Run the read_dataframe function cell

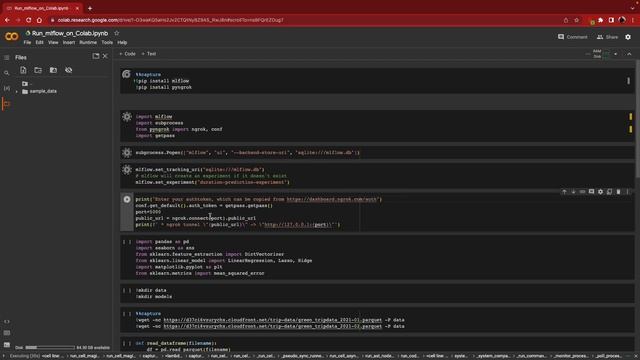coord(127,343)
